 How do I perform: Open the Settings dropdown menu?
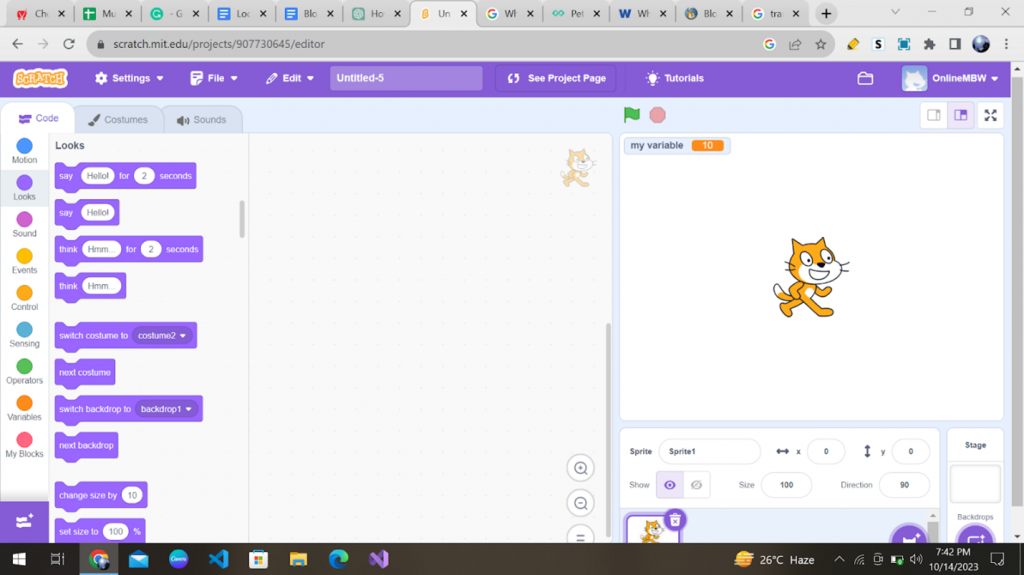tap(129, 78)
